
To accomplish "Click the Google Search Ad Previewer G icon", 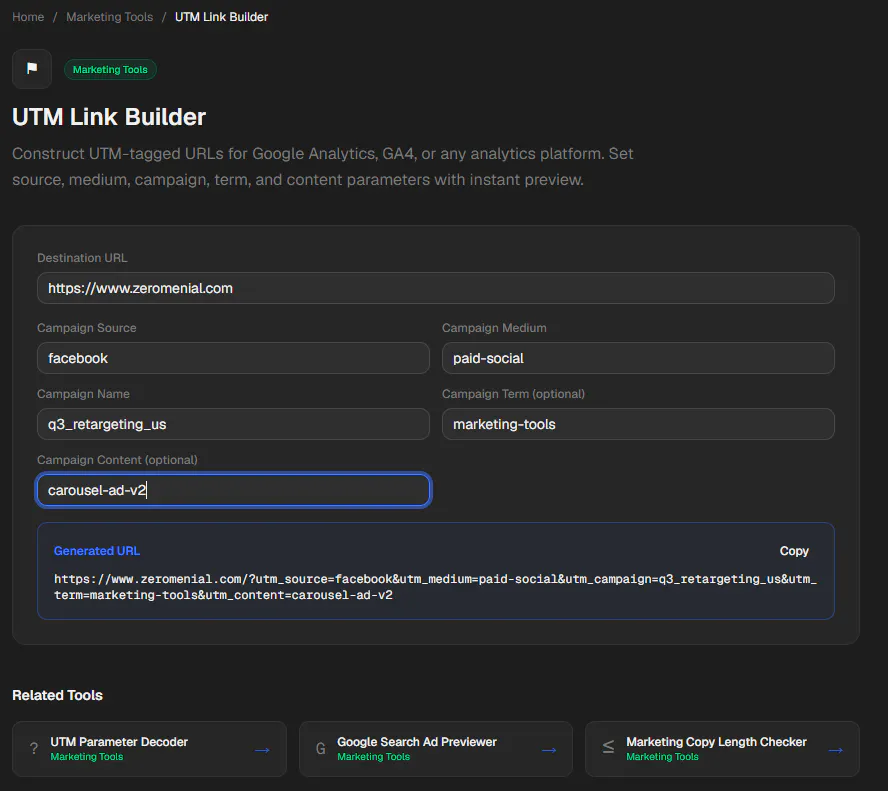I will click(x=321, y=749).
